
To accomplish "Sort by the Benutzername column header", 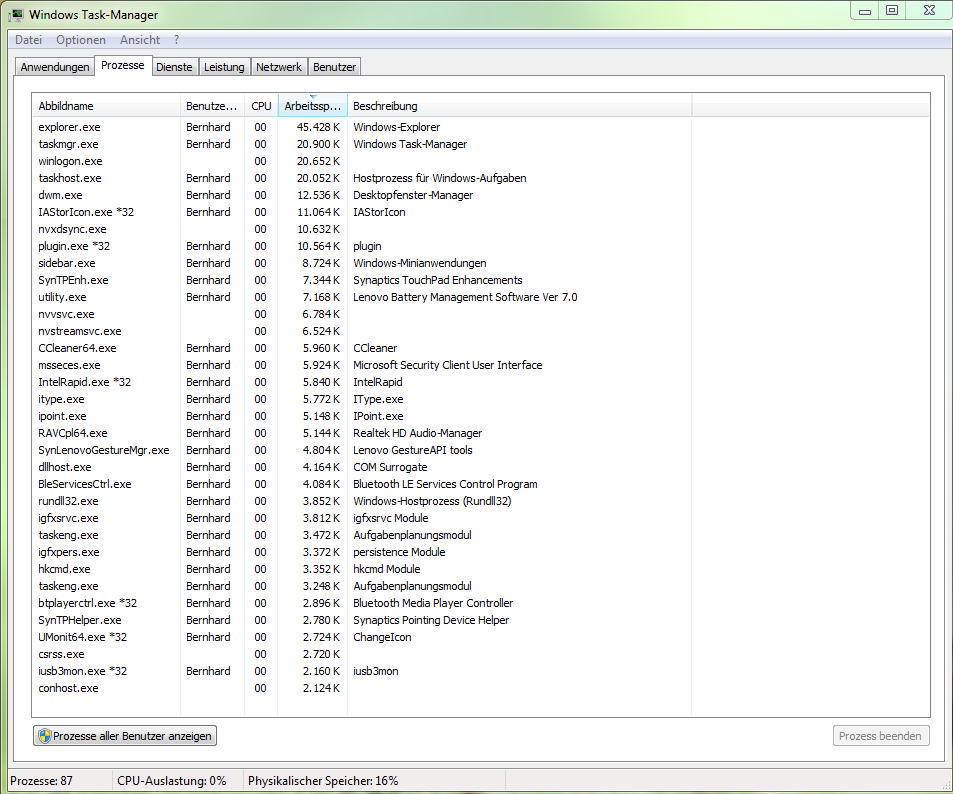I will click(x=212, y=106).
